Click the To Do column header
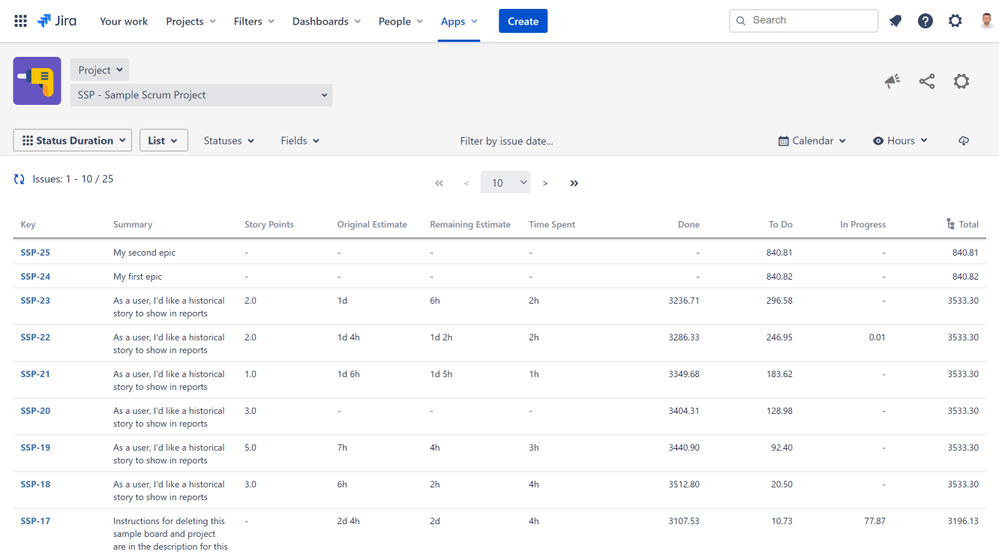The width and height of the screenshot is (999, 554). coord(780,225)
